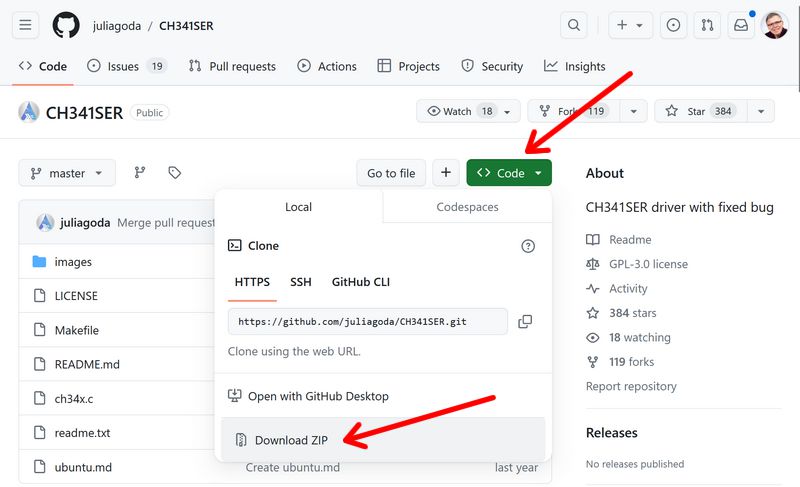Image resolution: width=800 pixels, height=487 pixels.
Task: Open the readme.txt file
Action: (83, 433)
